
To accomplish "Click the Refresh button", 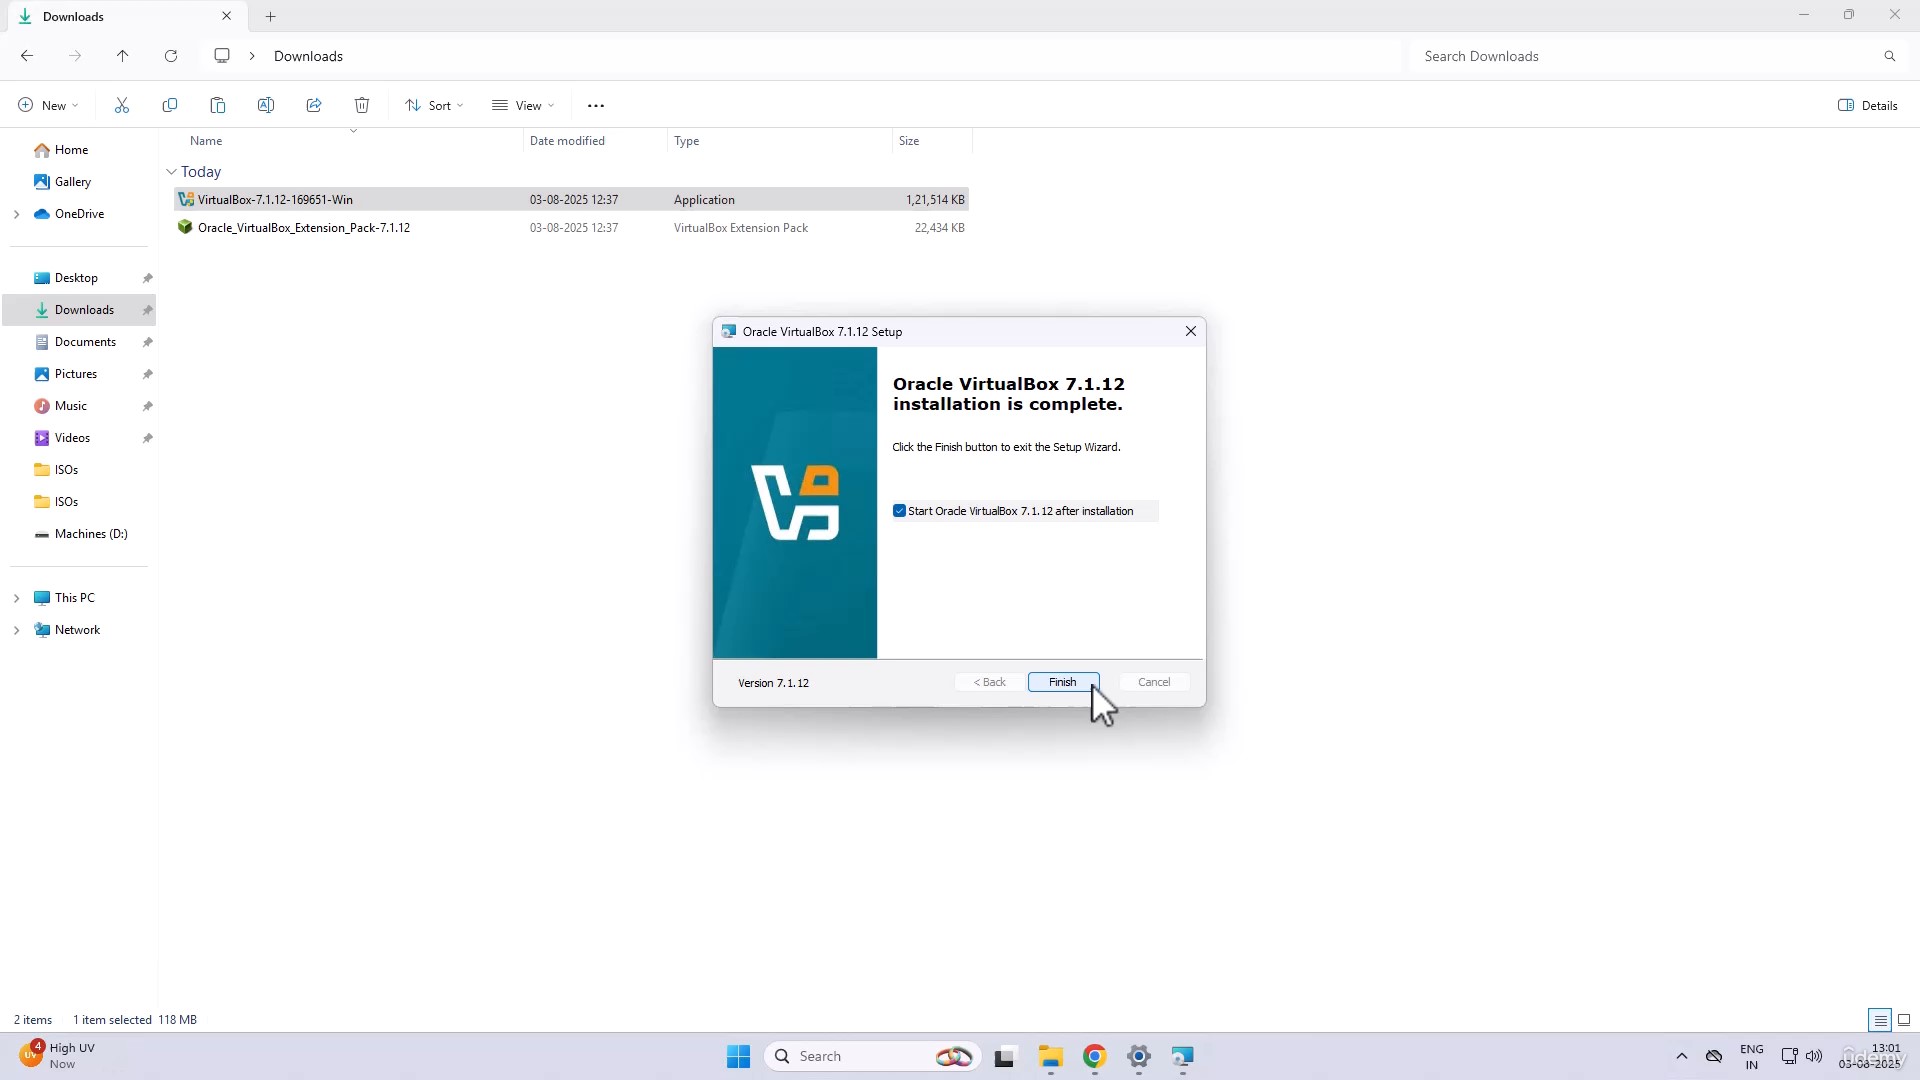I will click(x=171, y=56).
